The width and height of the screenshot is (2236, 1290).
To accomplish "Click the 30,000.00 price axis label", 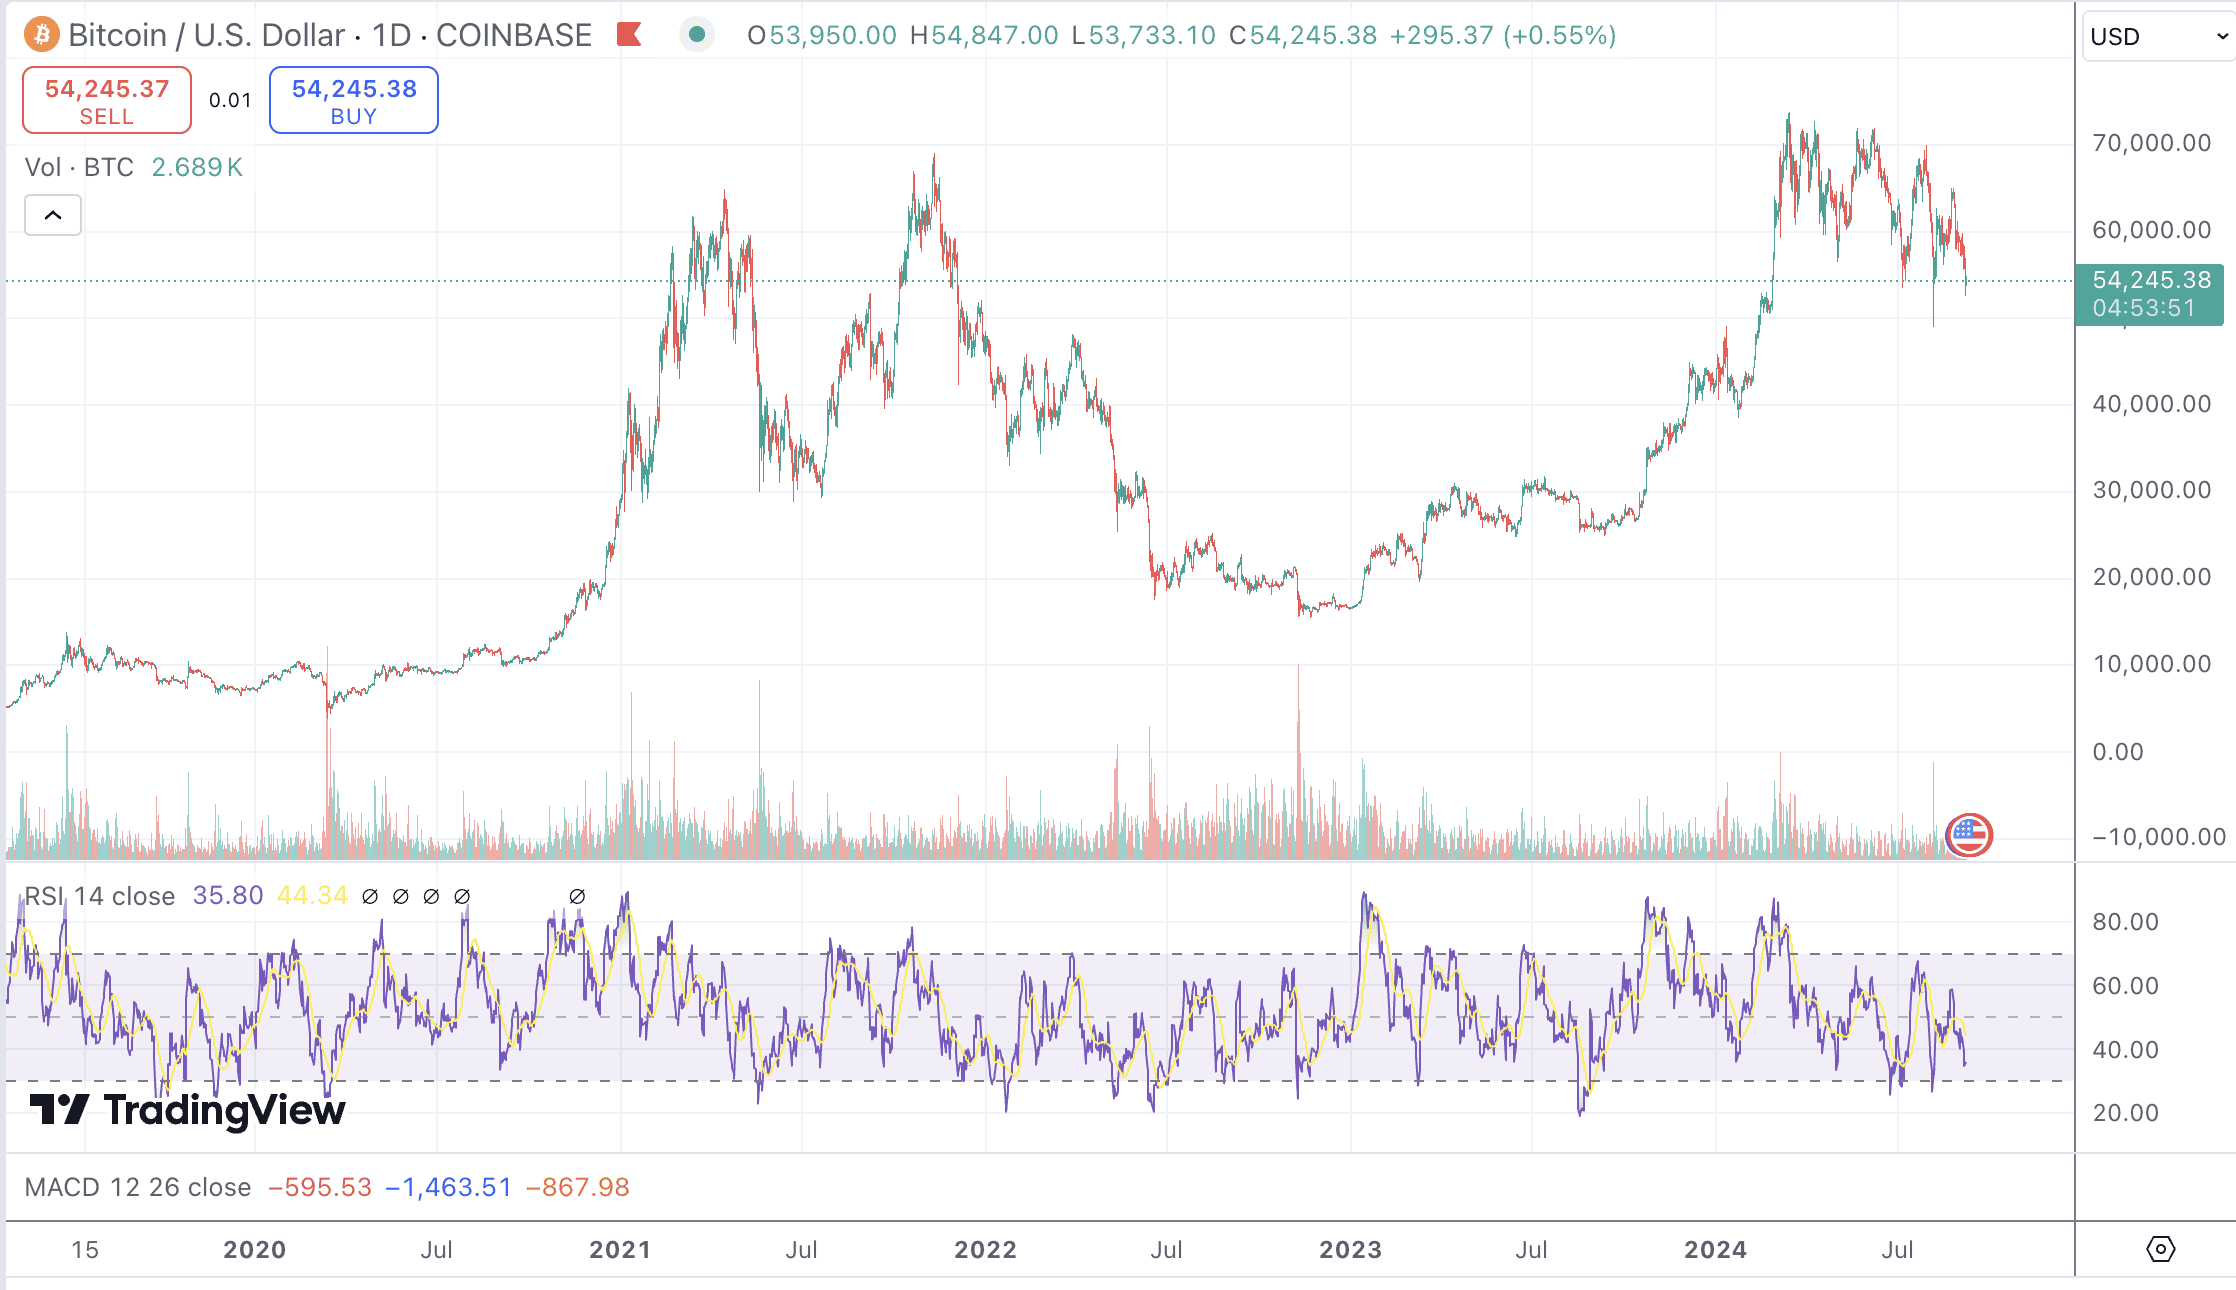I will click(2151, 490).
